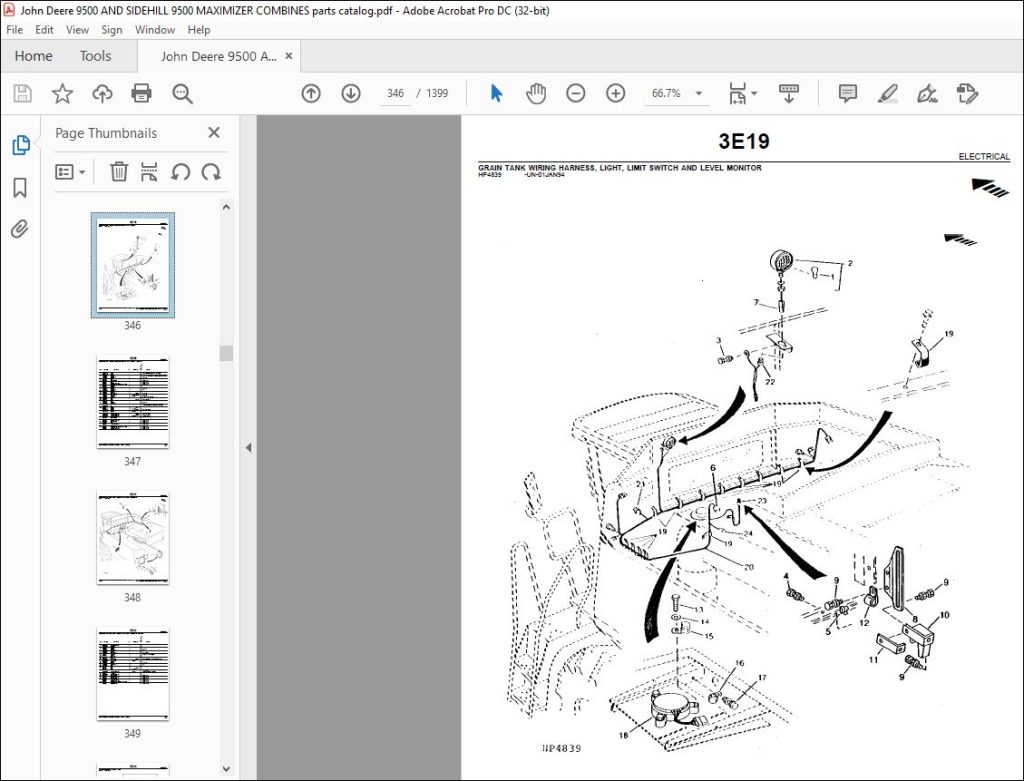
Task: Select the page 347 thumbnail
Action: click(133, 402)
